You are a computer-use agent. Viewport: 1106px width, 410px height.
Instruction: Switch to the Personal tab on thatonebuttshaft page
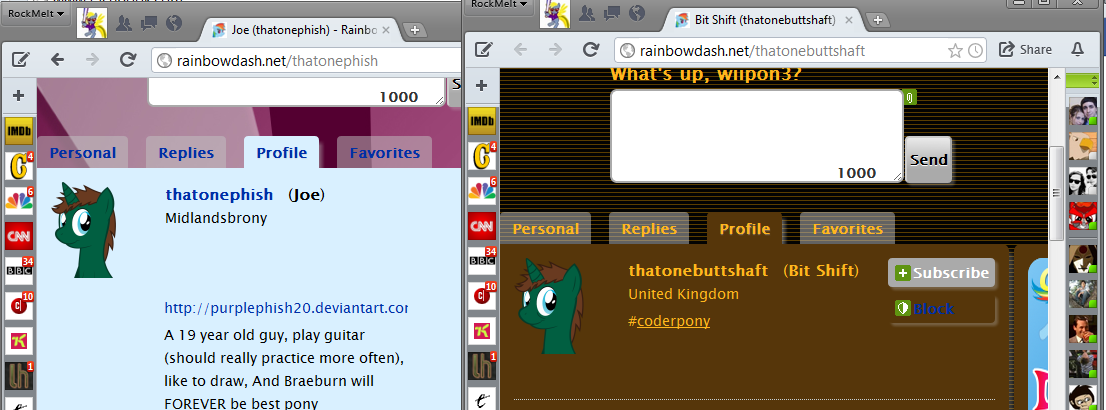[545, 229]
